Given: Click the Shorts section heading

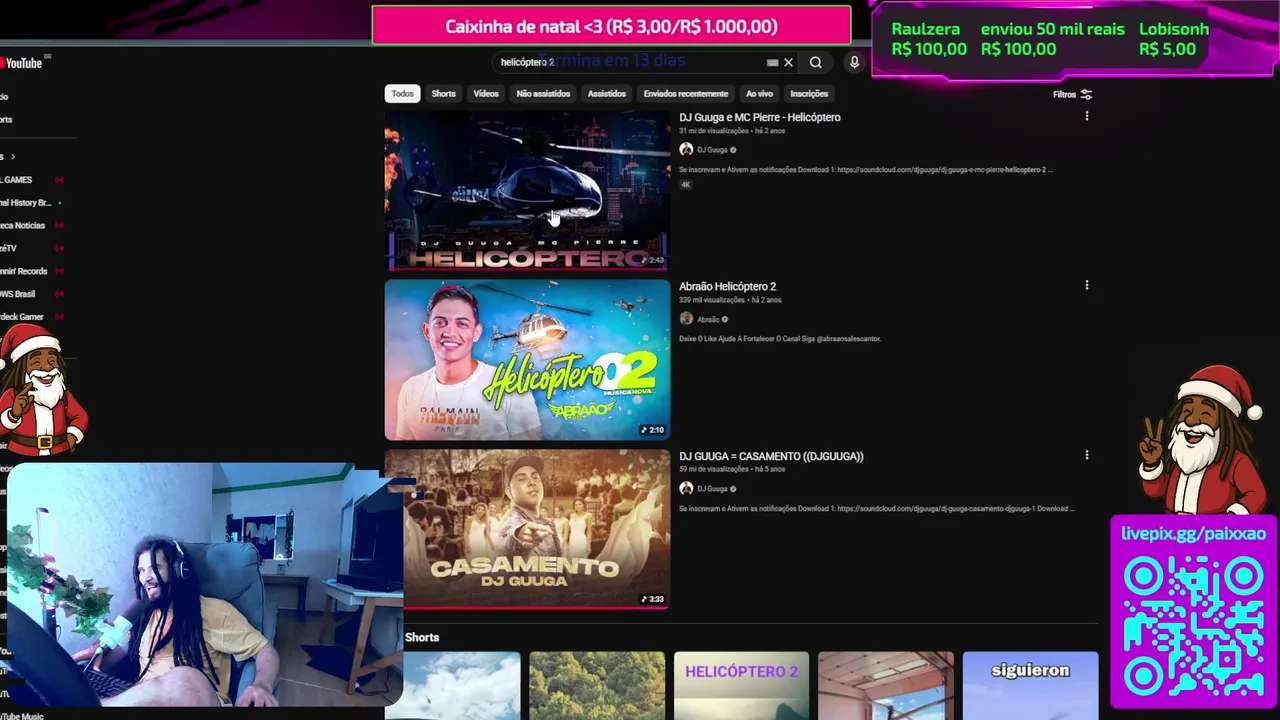Looking at the screenshot, I should (x=422, y=637).
